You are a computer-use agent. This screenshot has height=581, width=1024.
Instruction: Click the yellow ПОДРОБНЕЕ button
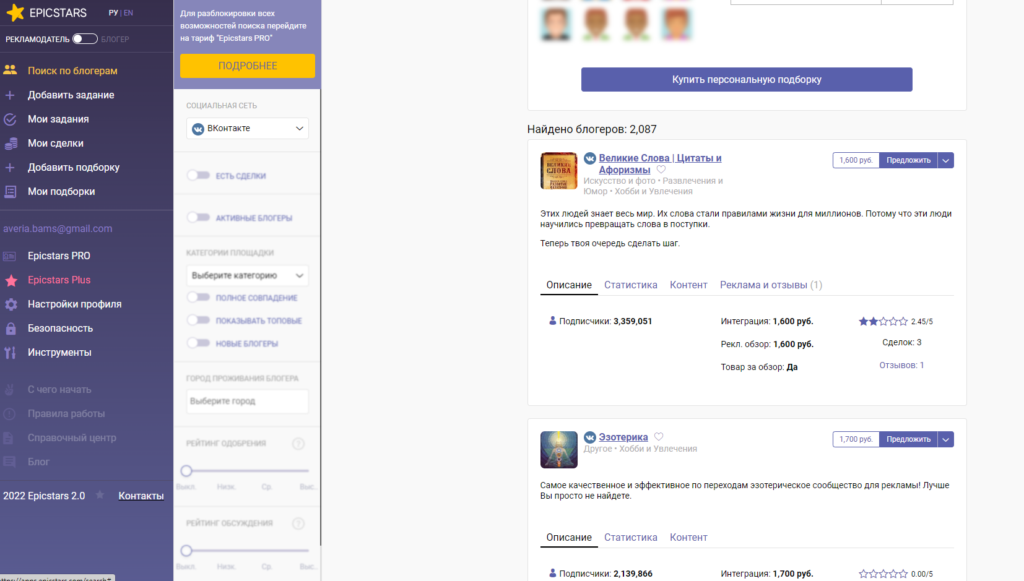pos(248,66)
